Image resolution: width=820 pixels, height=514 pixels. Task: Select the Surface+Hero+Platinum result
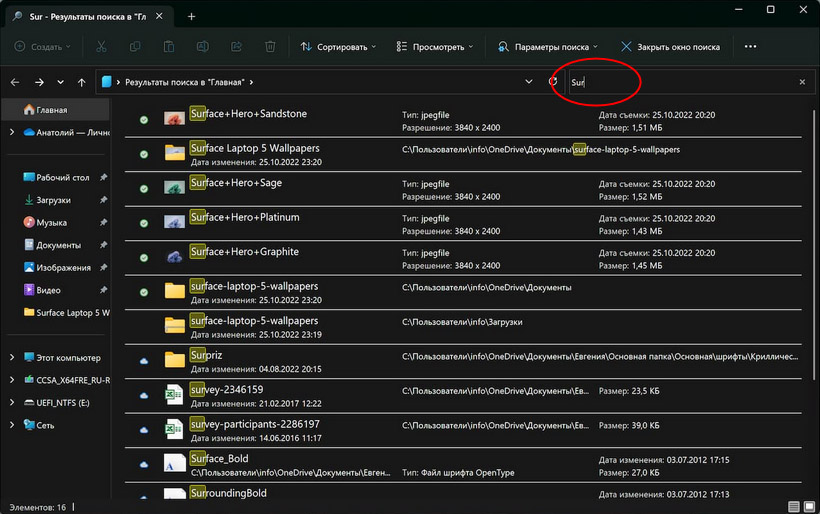pos(463,224)
